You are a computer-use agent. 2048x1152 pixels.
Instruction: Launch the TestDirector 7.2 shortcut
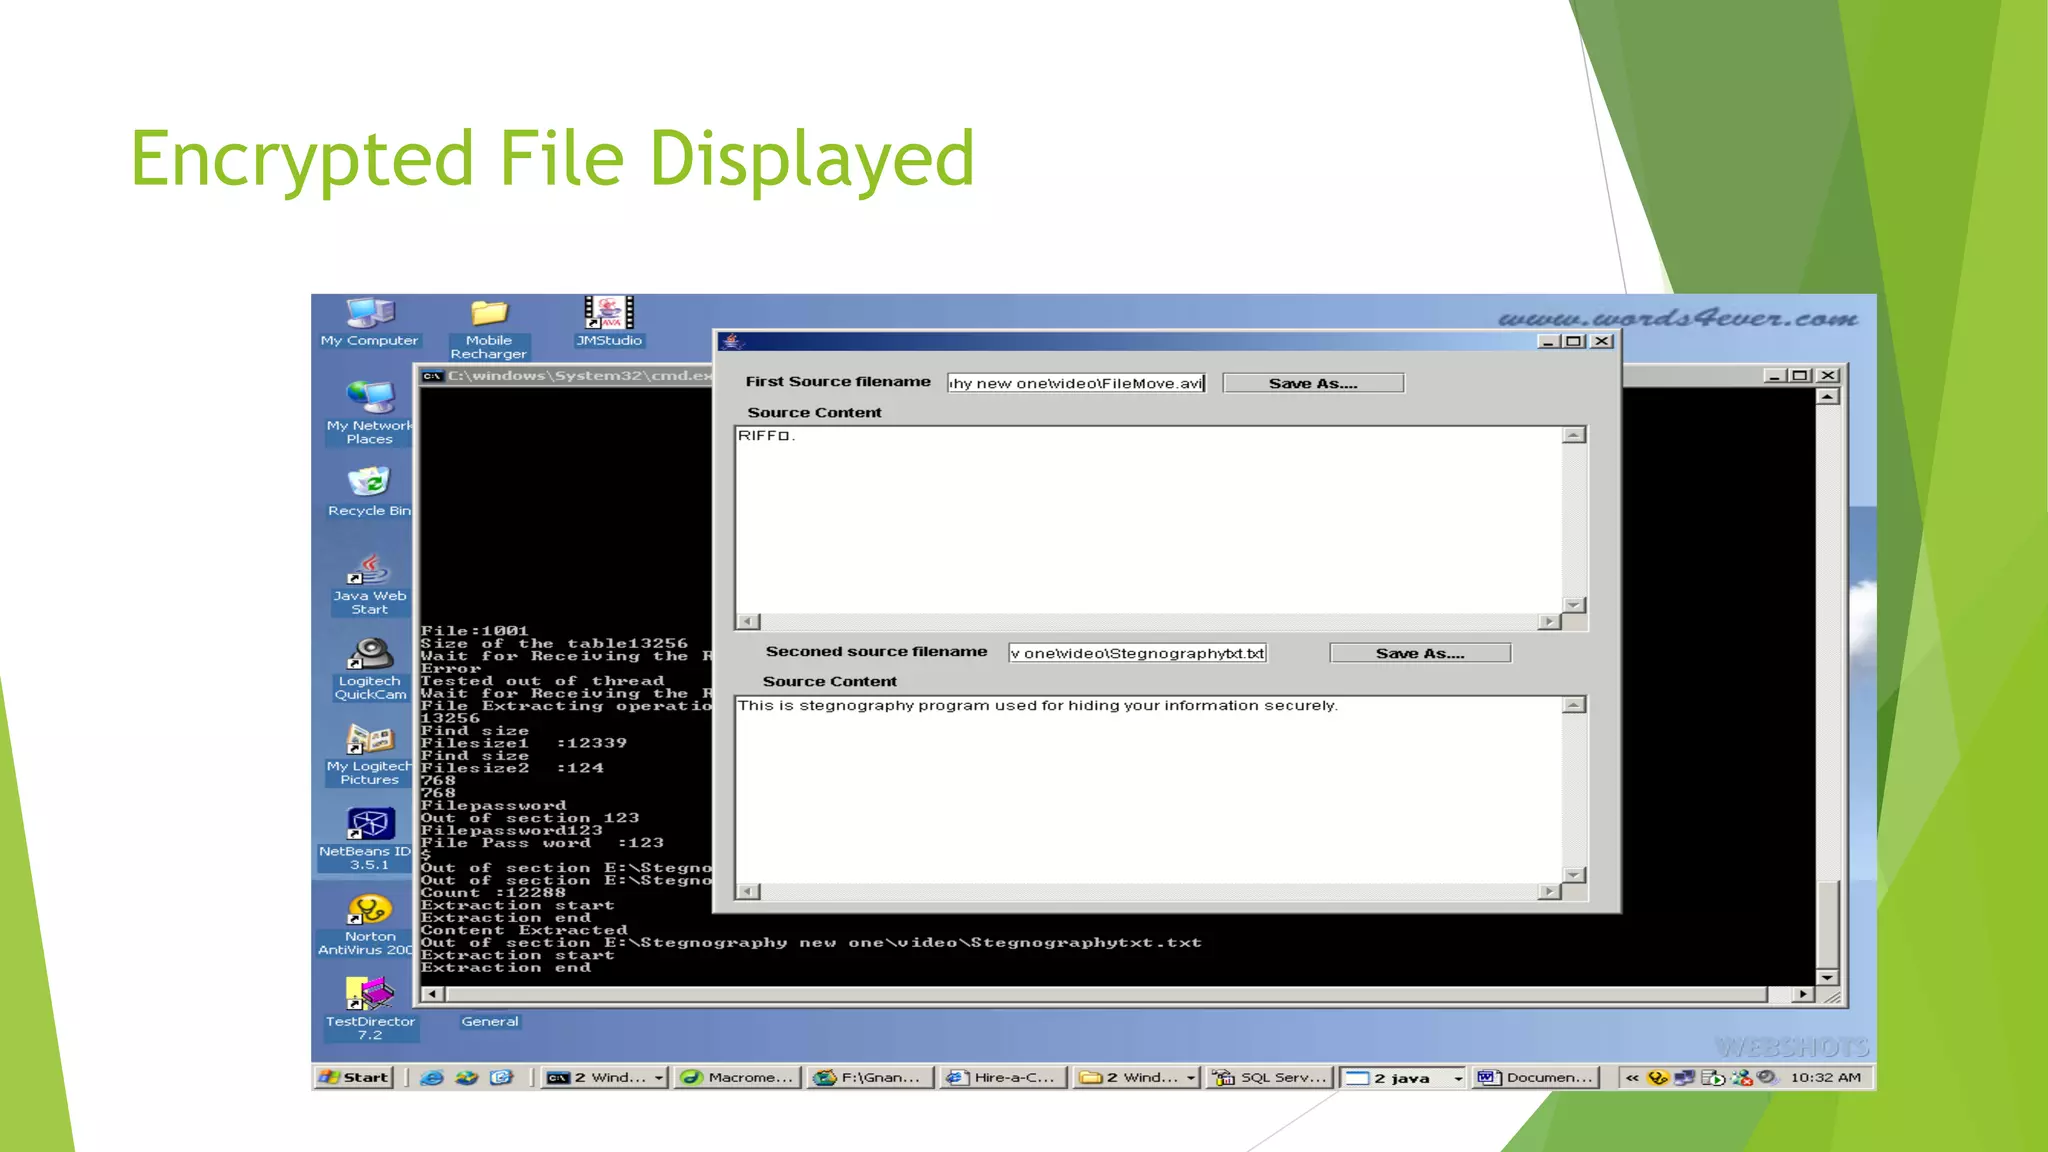(x=370, y=1009)
